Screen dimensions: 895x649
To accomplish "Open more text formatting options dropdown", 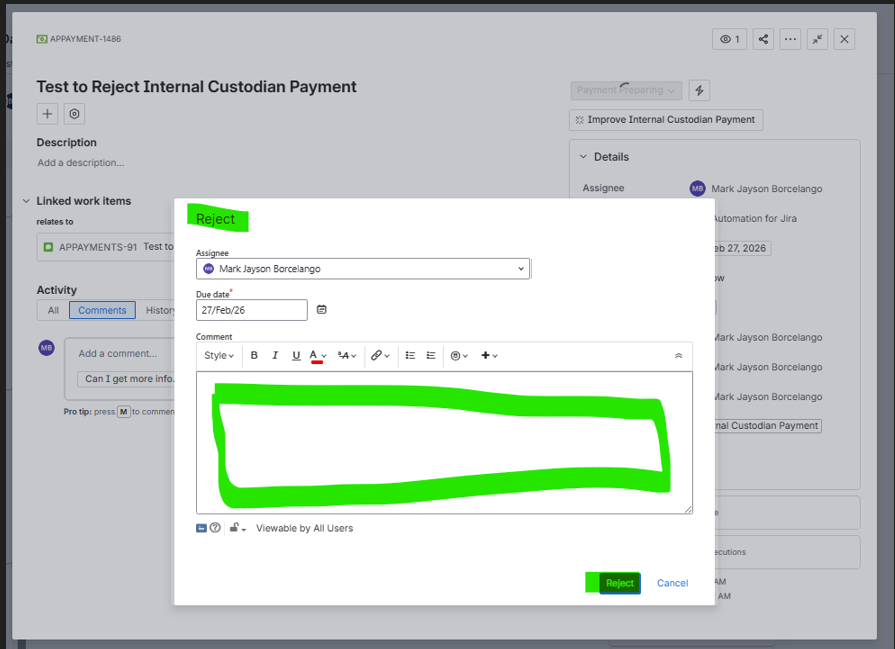I will [x=347, y=355].
